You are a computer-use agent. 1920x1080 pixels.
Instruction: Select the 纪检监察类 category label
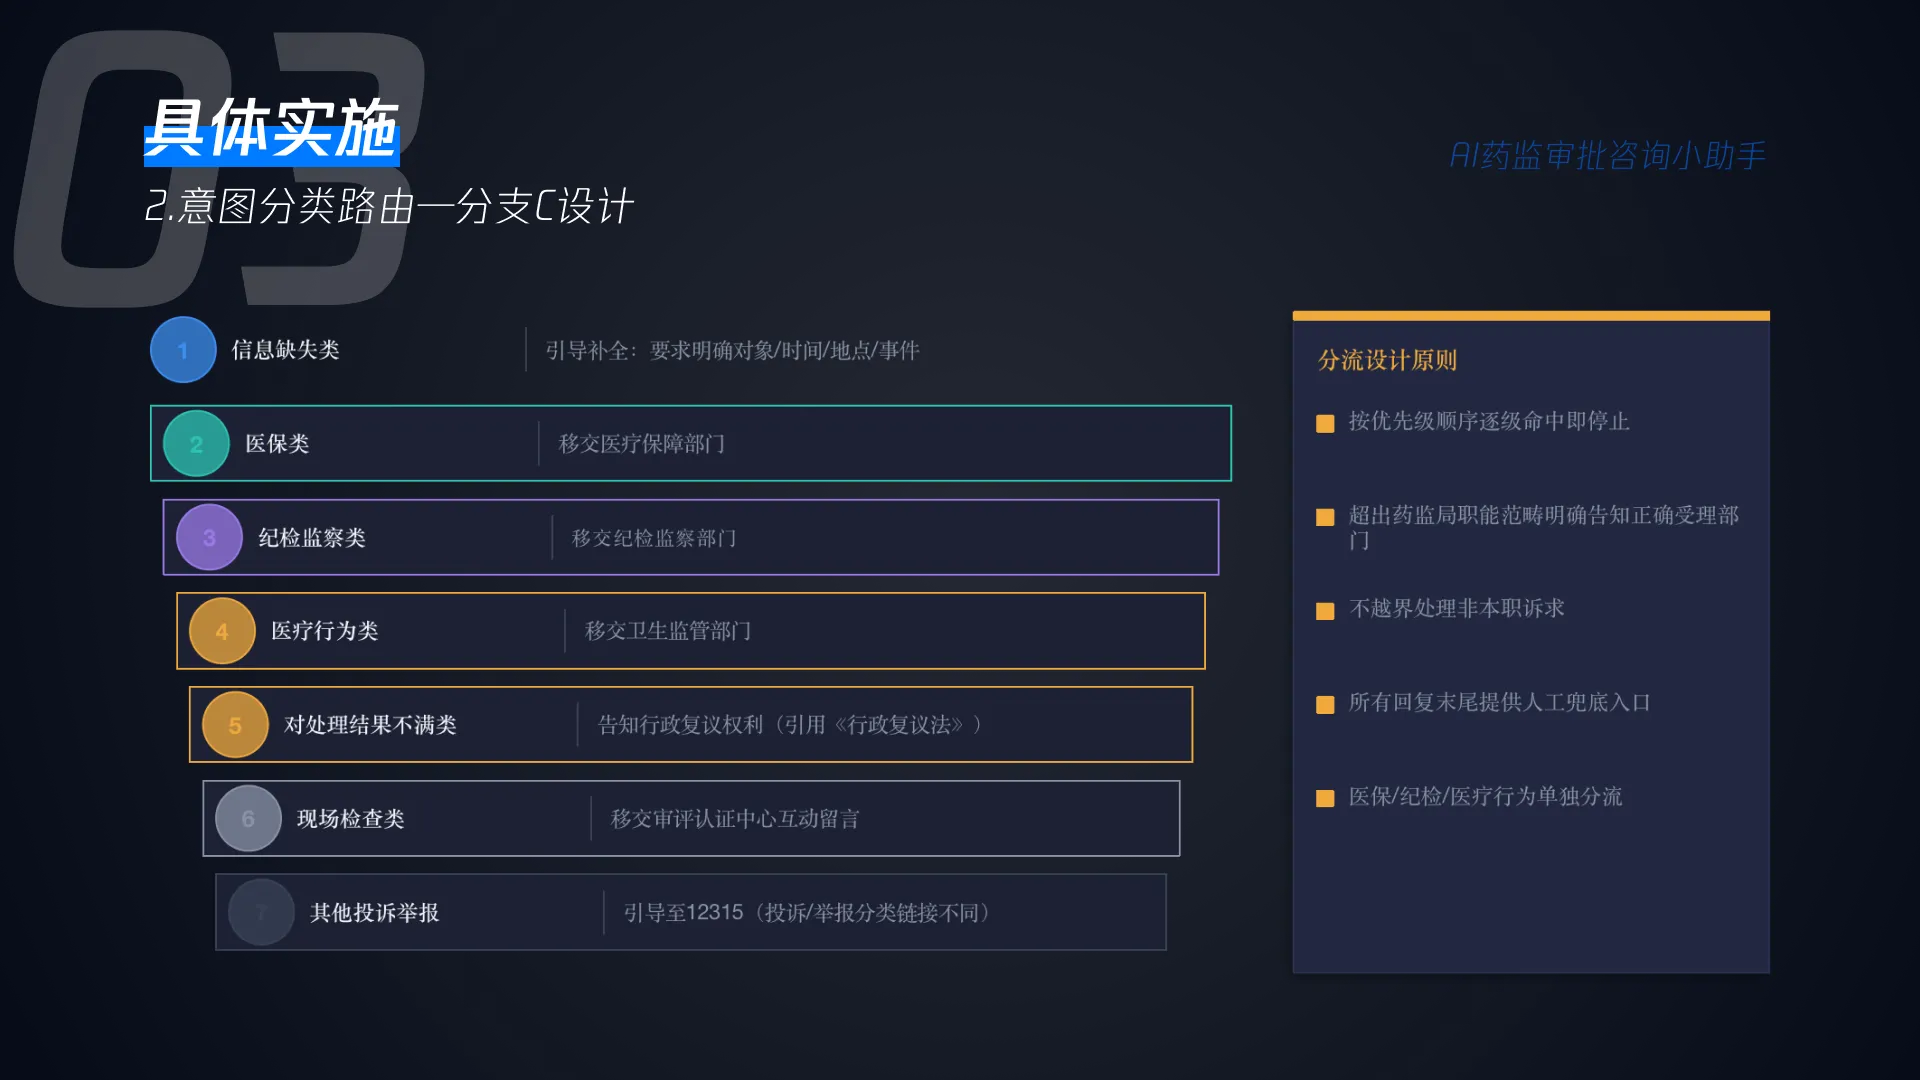[x=312, y=538]
